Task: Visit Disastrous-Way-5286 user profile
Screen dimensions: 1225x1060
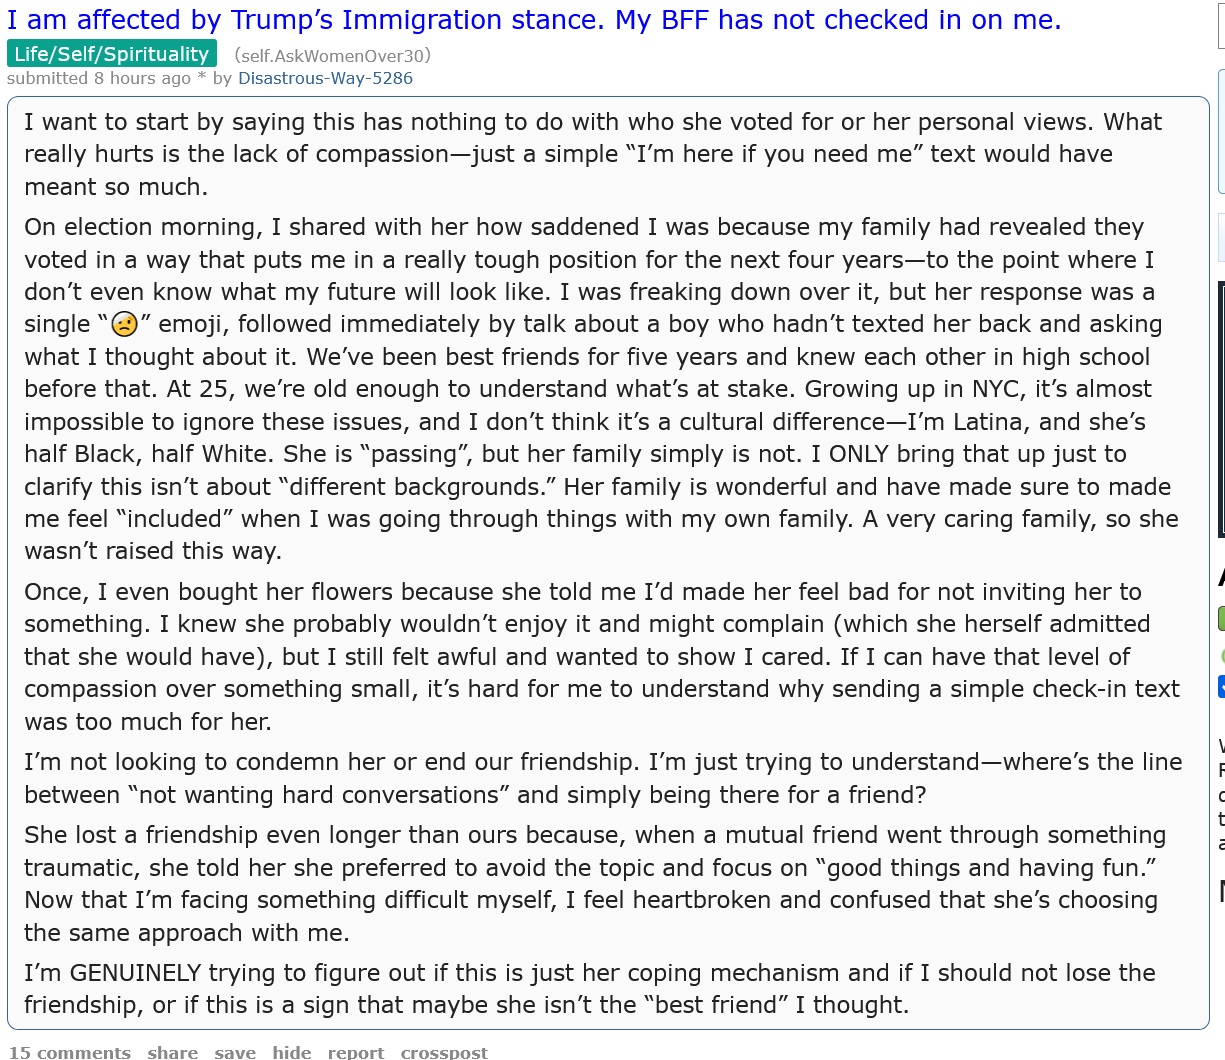Action: coord(325,78)
